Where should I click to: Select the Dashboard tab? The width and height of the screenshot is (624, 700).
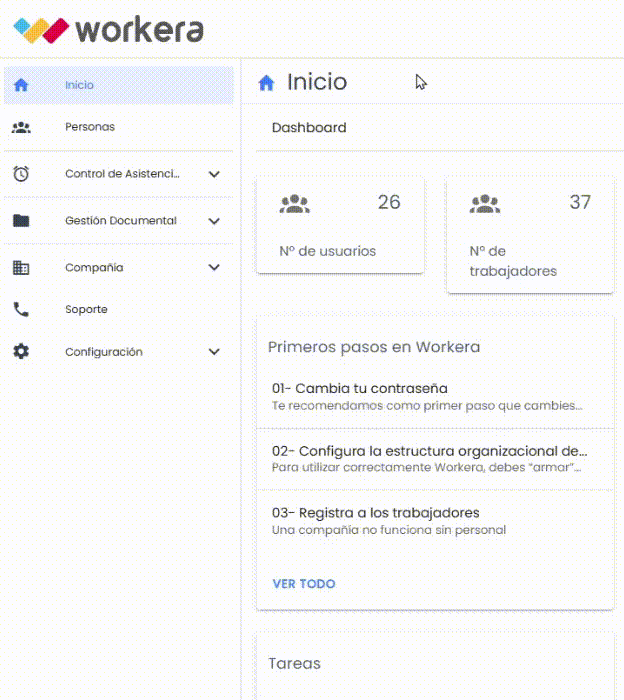309,128
